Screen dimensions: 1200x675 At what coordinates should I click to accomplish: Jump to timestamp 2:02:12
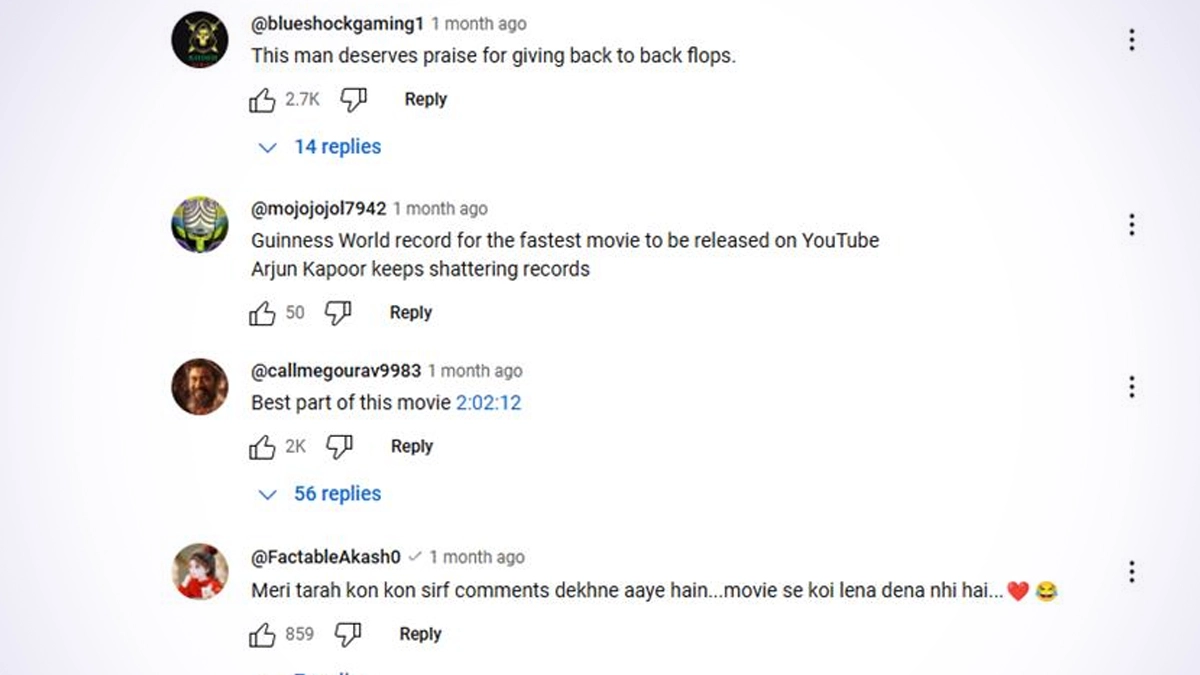tap(489, 403)
